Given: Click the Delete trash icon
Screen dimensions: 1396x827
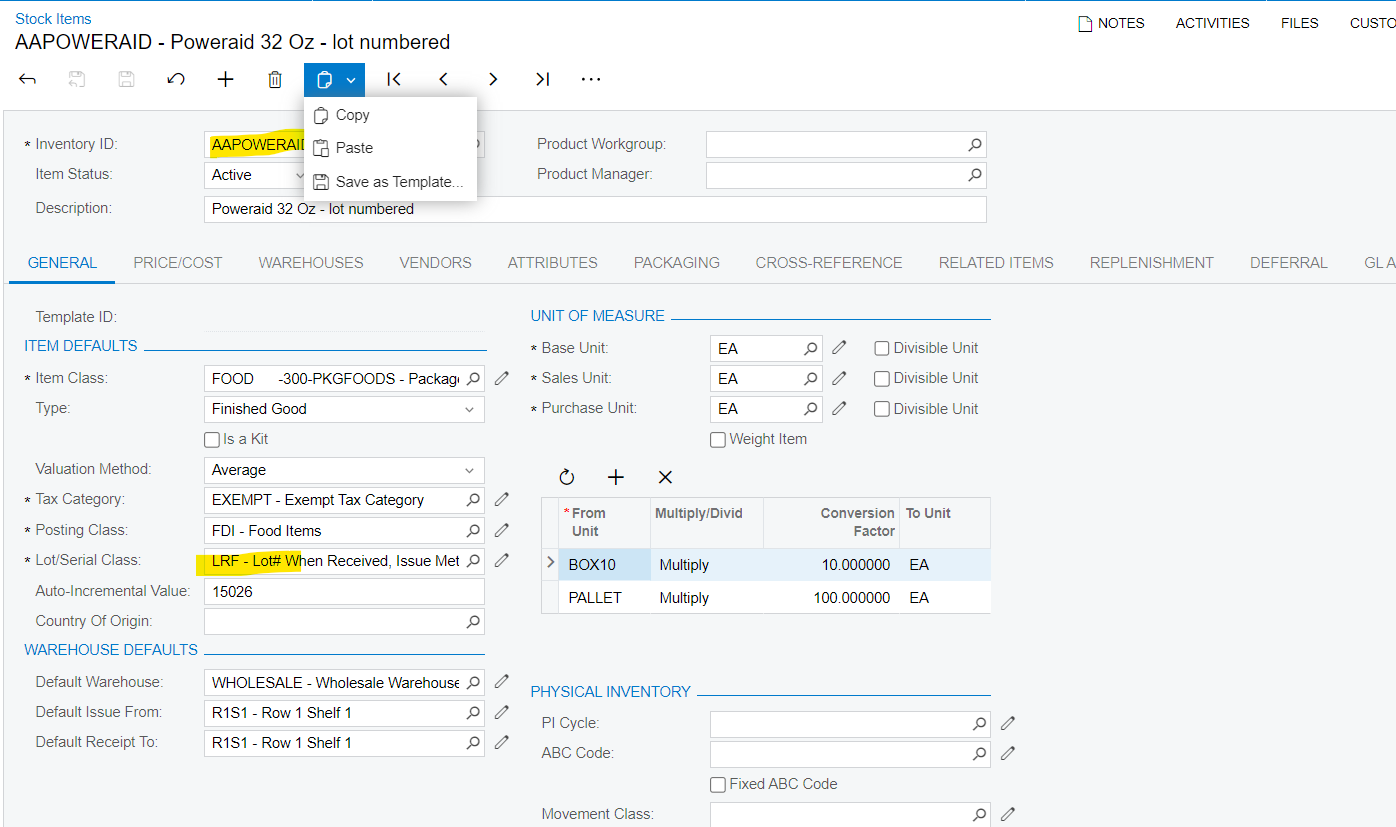Looking at the screenshot, I should [275, 79].
